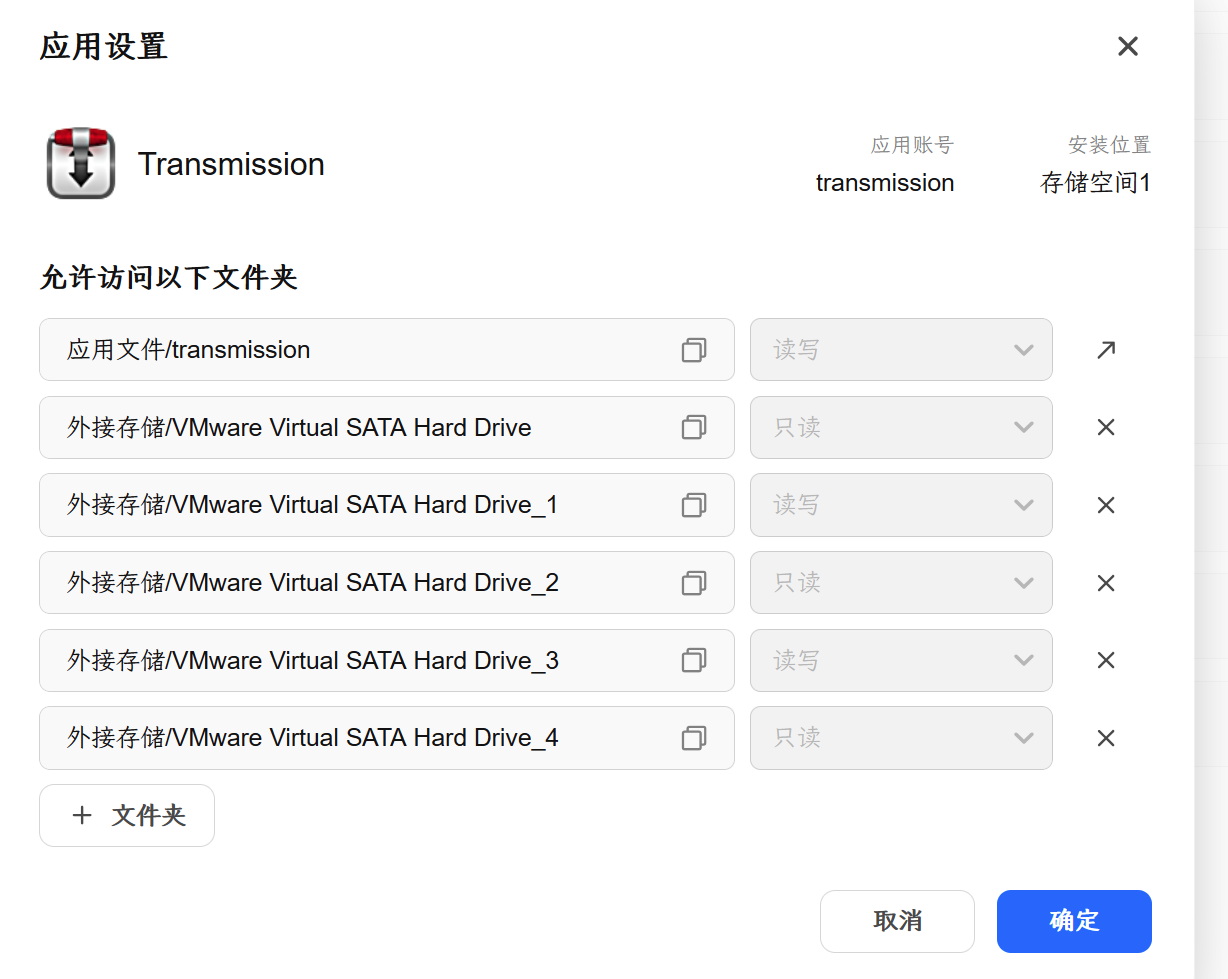
Task: Click the 安装位置 label
Action: [x=1110, y=145]
